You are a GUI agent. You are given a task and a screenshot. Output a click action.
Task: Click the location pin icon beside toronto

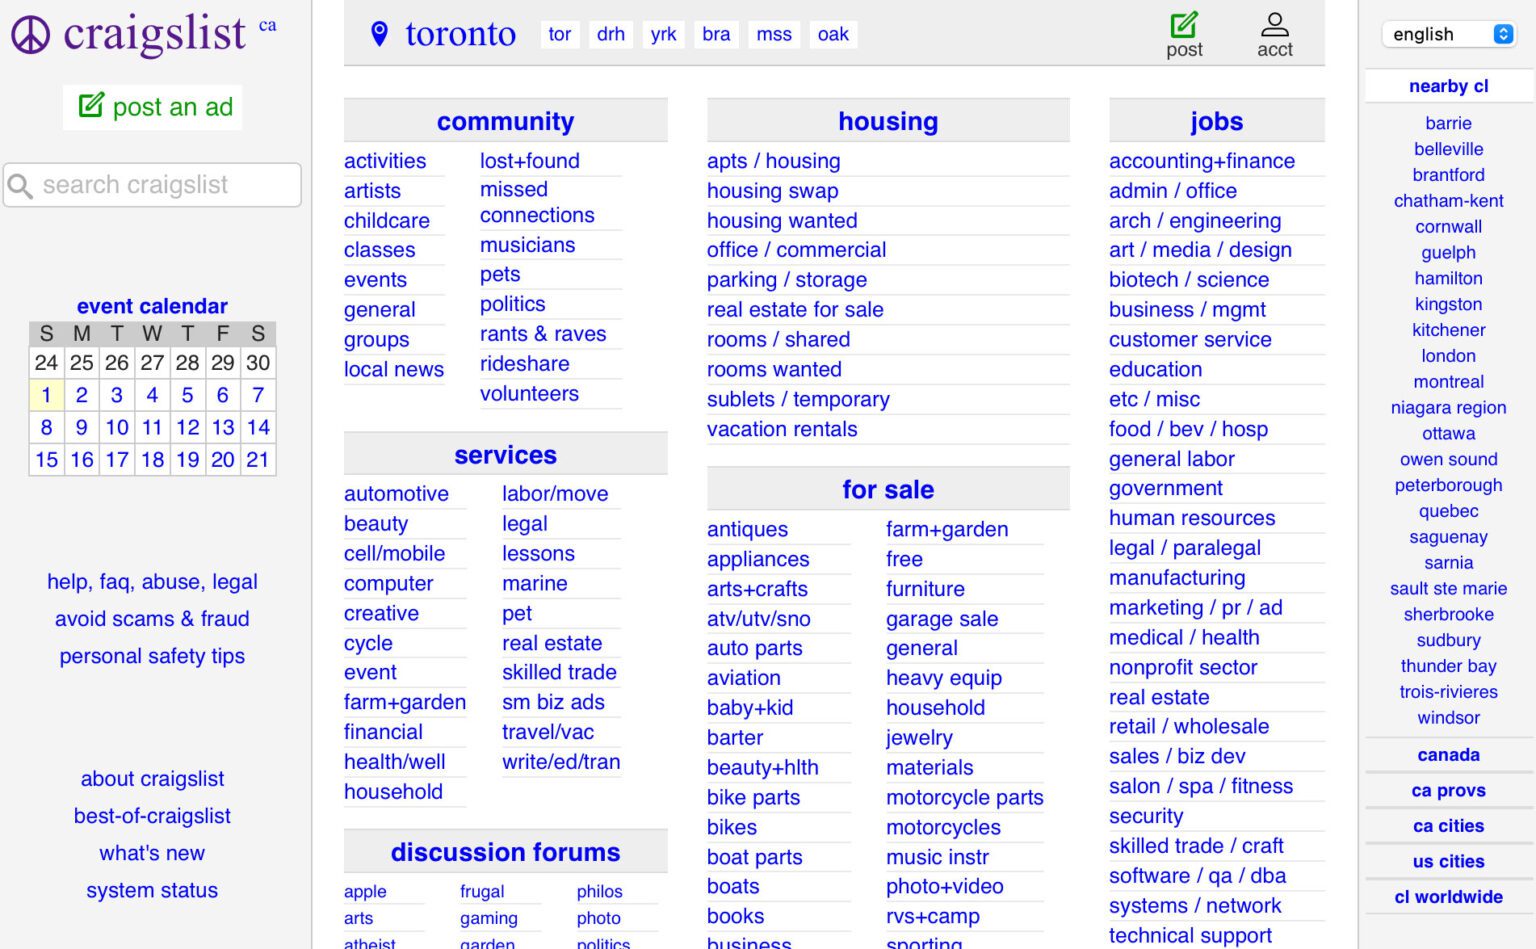tap(379, 34)
